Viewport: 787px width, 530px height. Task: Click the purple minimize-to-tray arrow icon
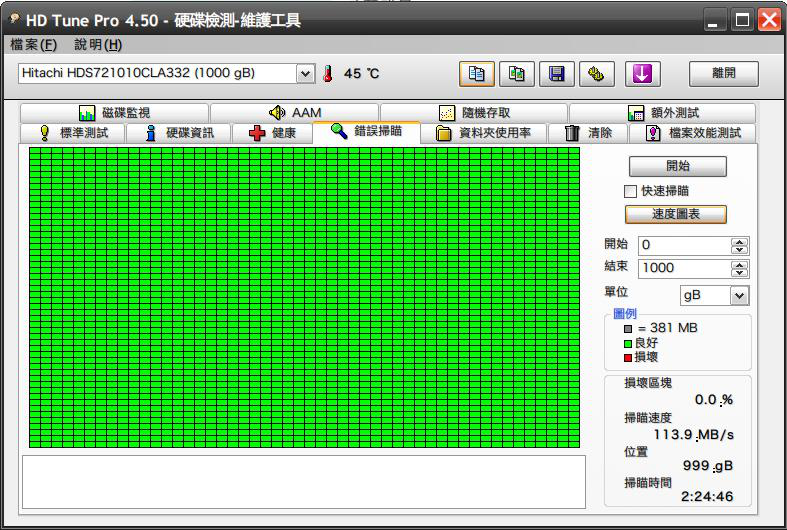tap(642, 74)
